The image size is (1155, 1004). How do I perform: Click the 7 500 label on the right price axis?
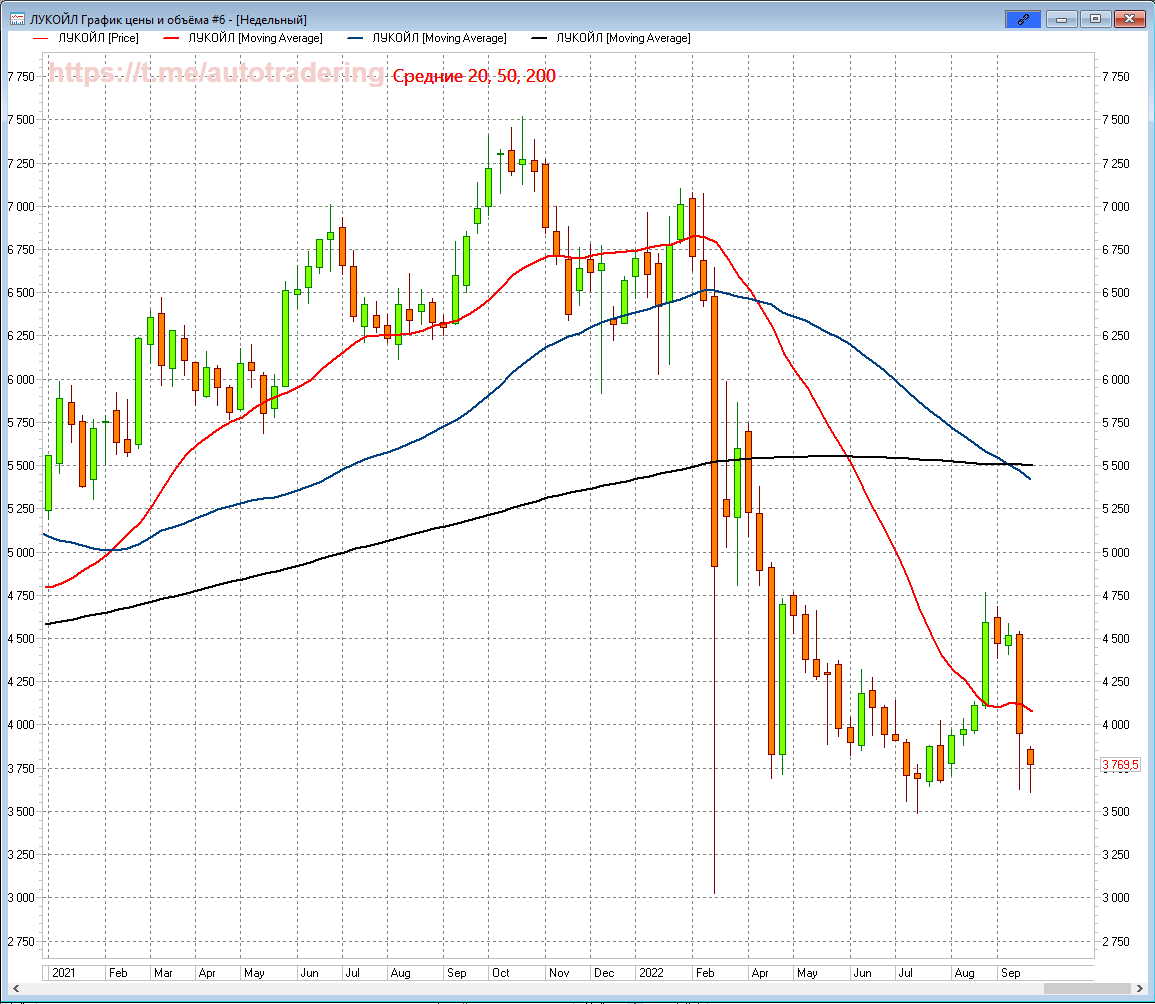[1114, 120]
